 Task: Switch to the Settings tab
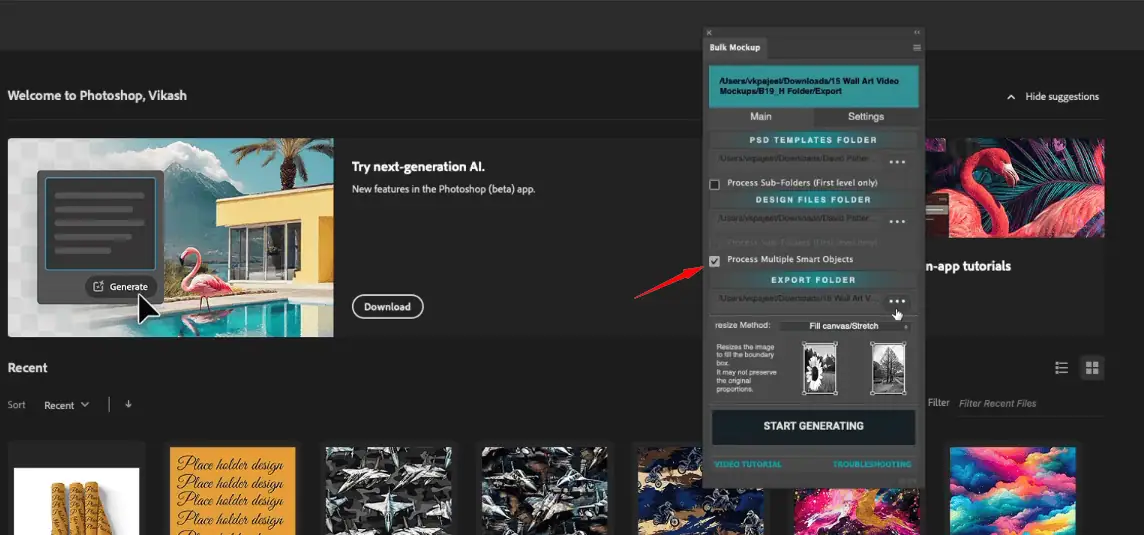(865, 117)
